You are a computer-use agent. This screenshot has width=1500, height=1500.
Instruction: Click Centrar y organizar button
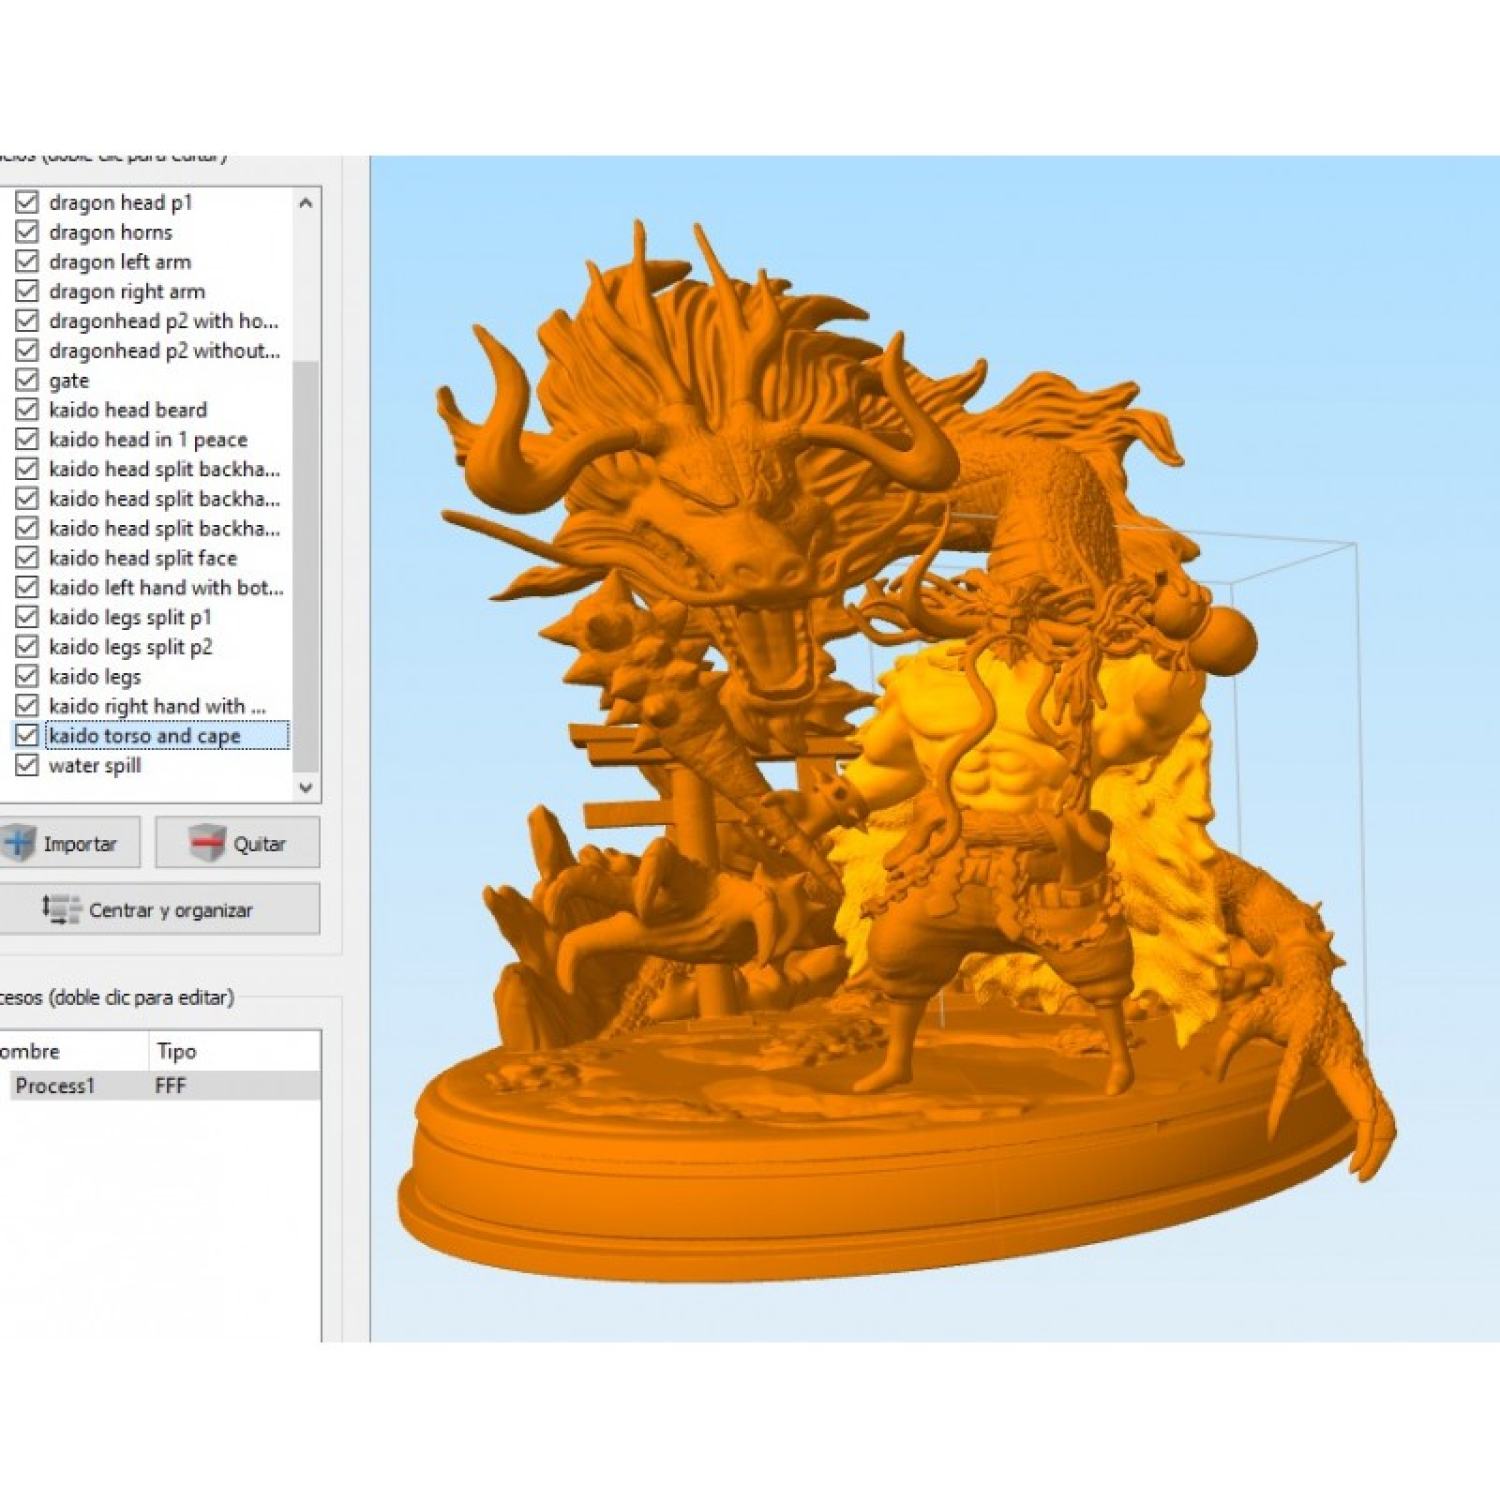tap(159, 909)
